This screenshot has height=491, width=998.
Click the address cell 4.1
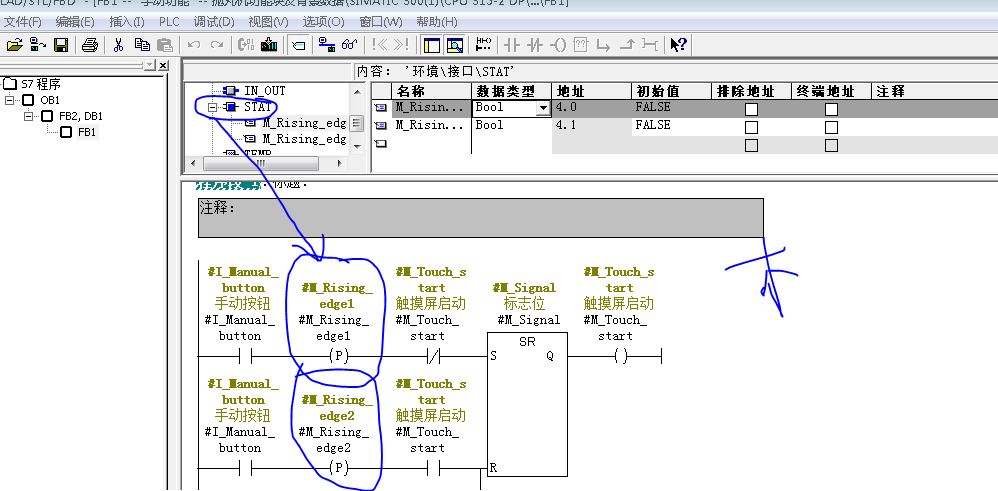pyautogui.click(x=591, y=125)
